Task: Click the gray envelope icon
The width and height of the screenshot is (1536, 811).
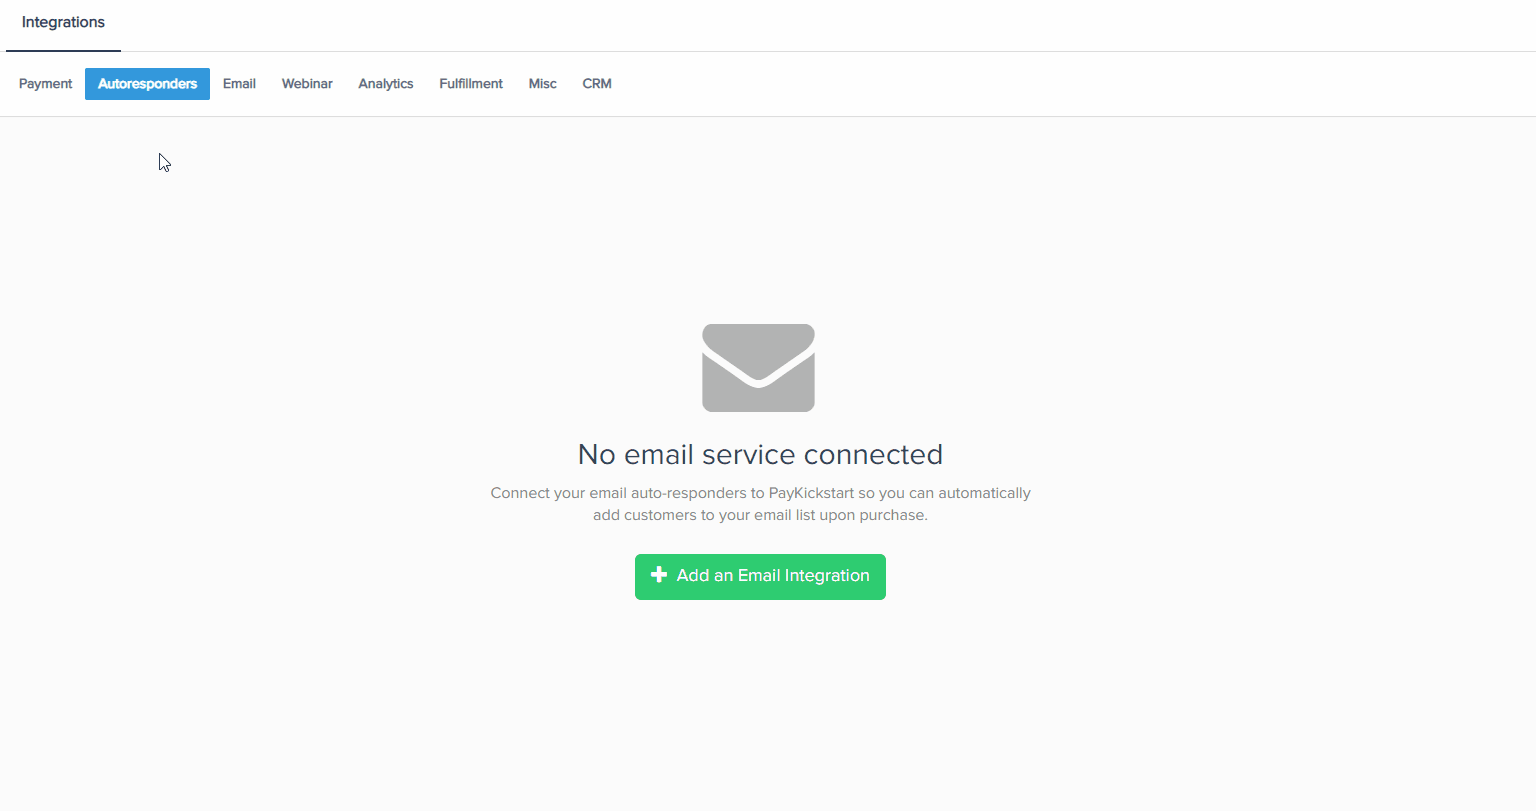Action: [758, 368]
